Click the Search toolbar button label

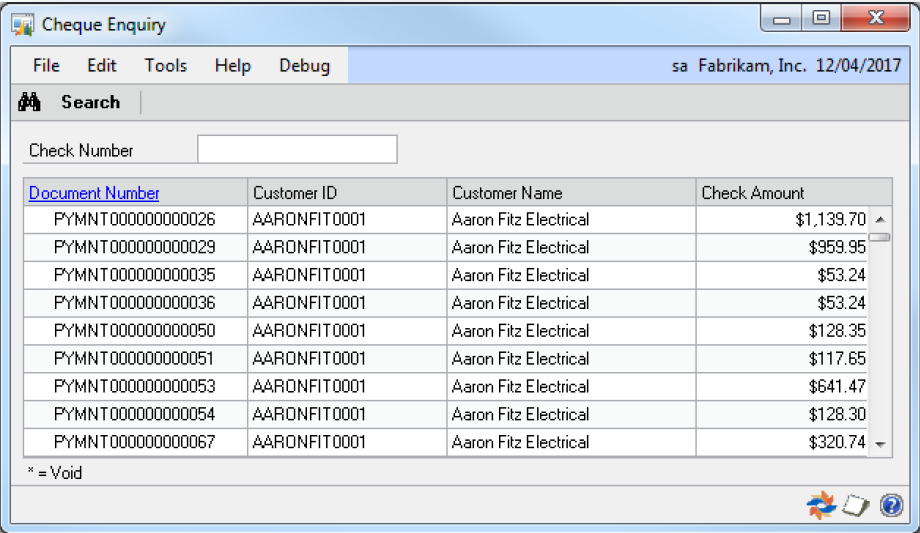coord(90,102)
